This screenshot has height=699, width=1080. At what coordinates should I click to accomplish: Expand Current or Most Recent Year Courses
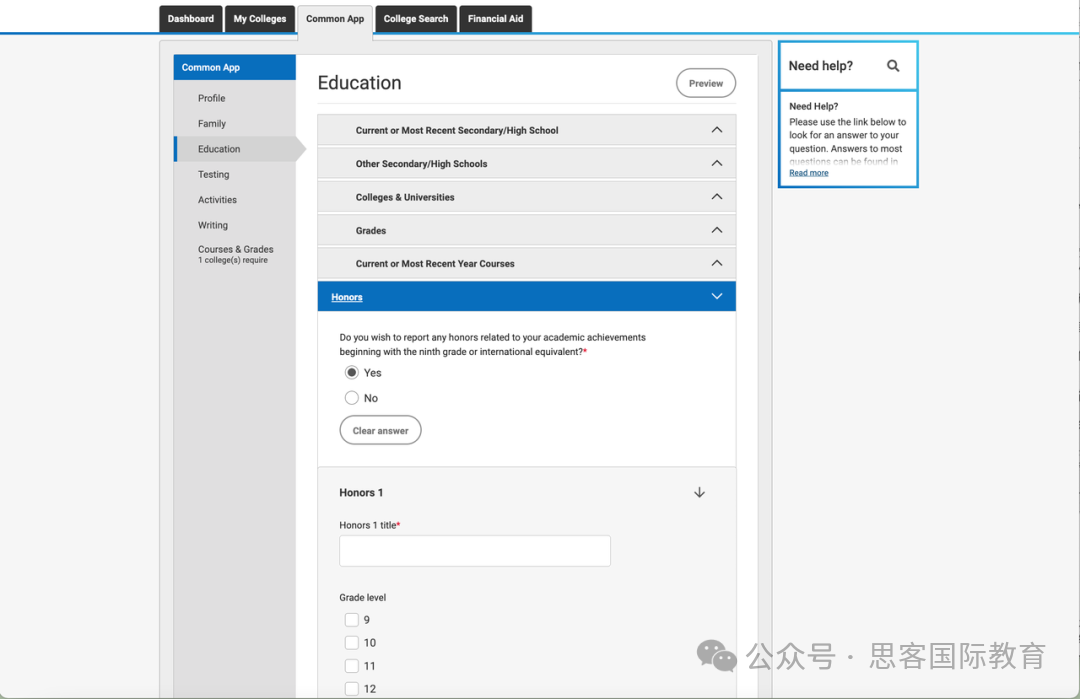tap(716, 263)
